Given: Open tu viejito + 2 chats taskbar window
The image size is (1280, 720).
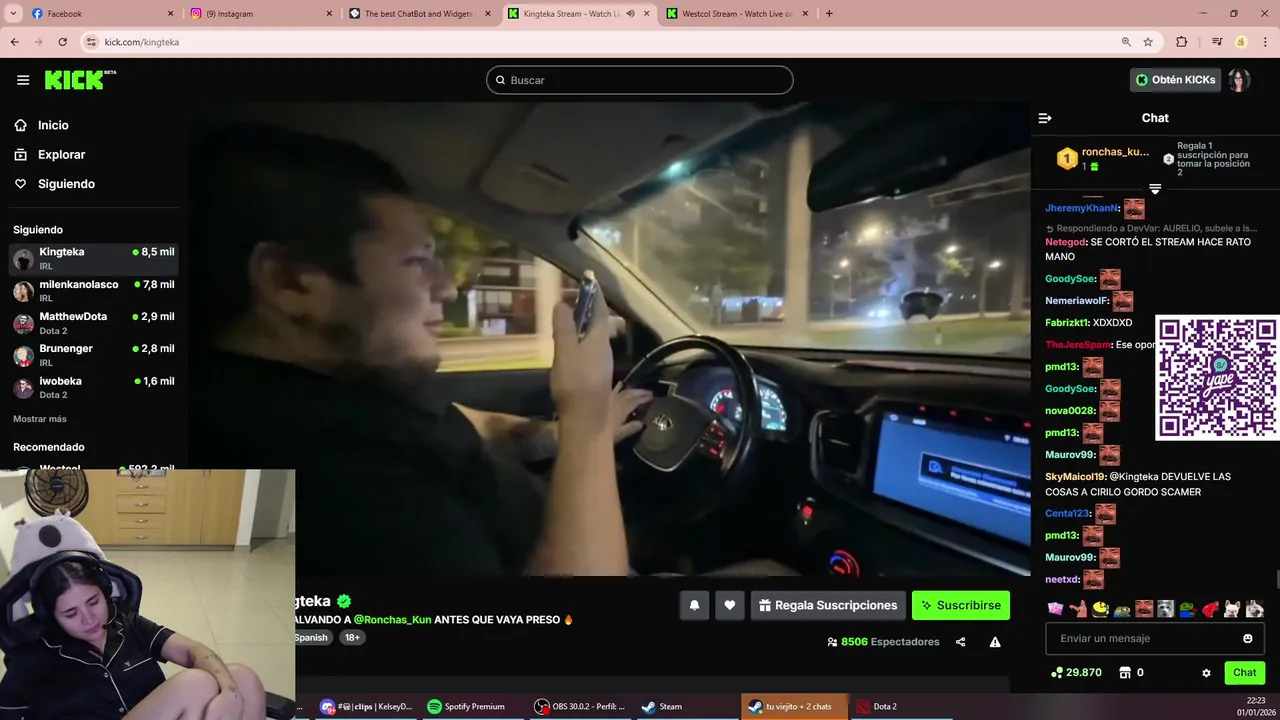Looking at the screenshot, I should tap(793, 706).
